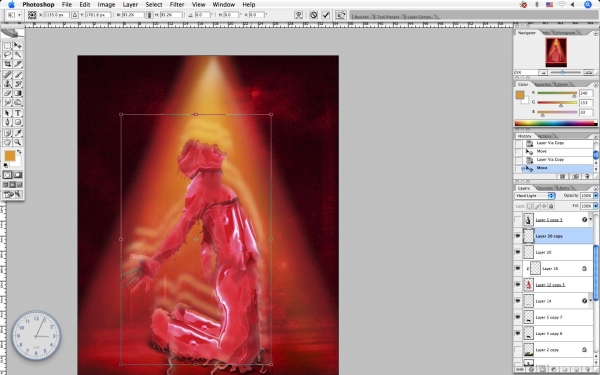Screen dimensions: 600x375
Task: Show hidden Layer 5 copy 3
Action: [x=518, y=220]
